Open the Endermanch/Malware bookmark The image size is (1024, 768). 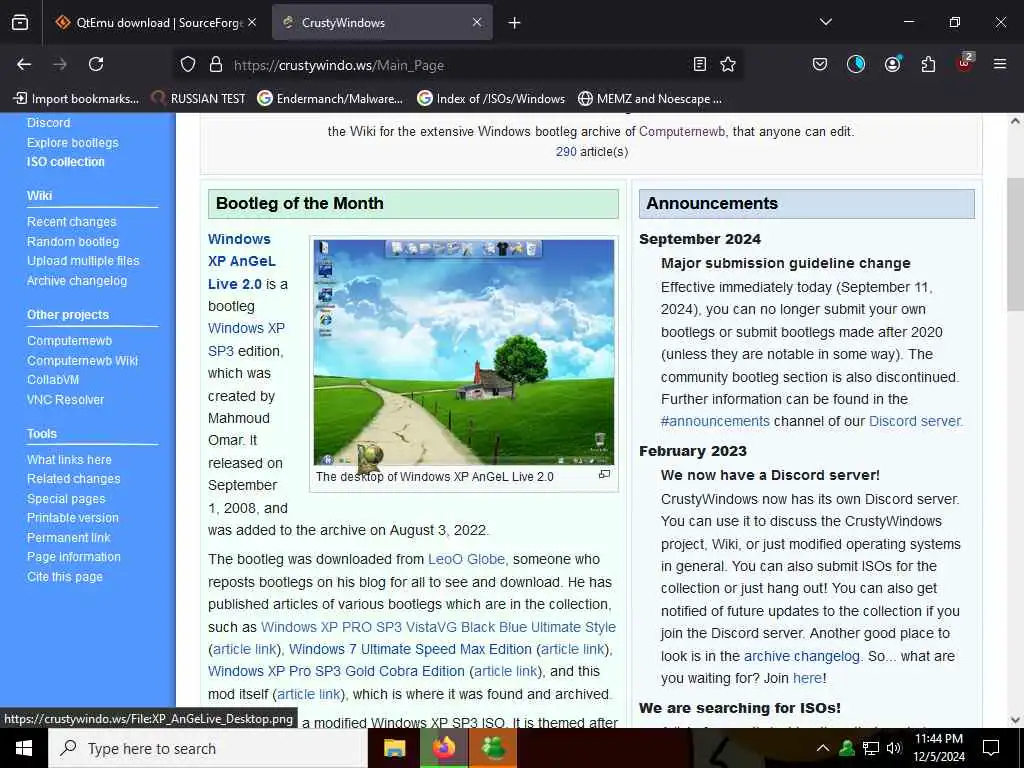(x=330, y=99)
